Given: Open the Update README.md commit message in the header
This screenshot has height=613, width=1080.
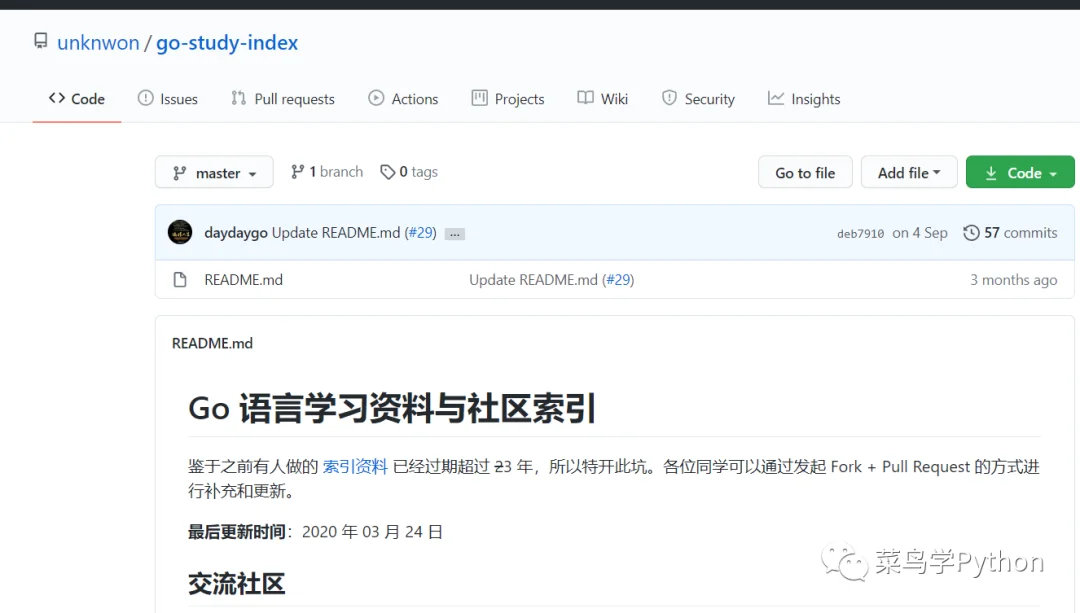Looking at the screenshot, I should [x=335, y=233].
